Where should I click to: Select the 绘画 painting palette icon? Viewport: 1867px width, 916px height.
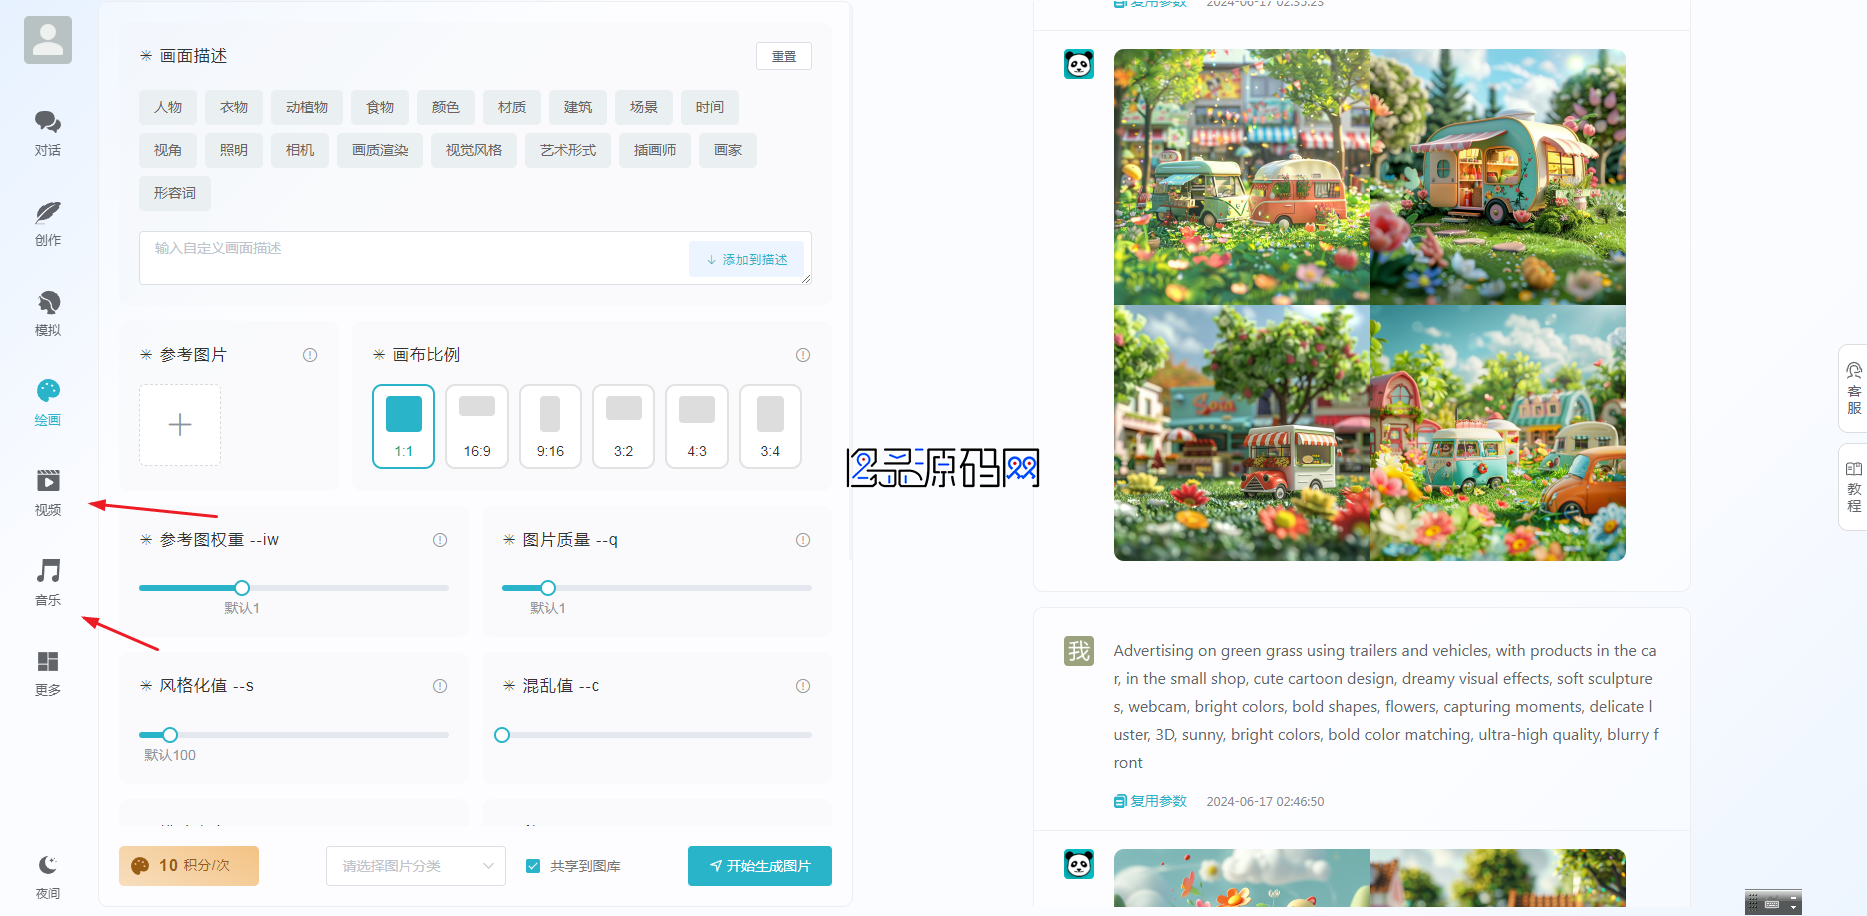48,391
